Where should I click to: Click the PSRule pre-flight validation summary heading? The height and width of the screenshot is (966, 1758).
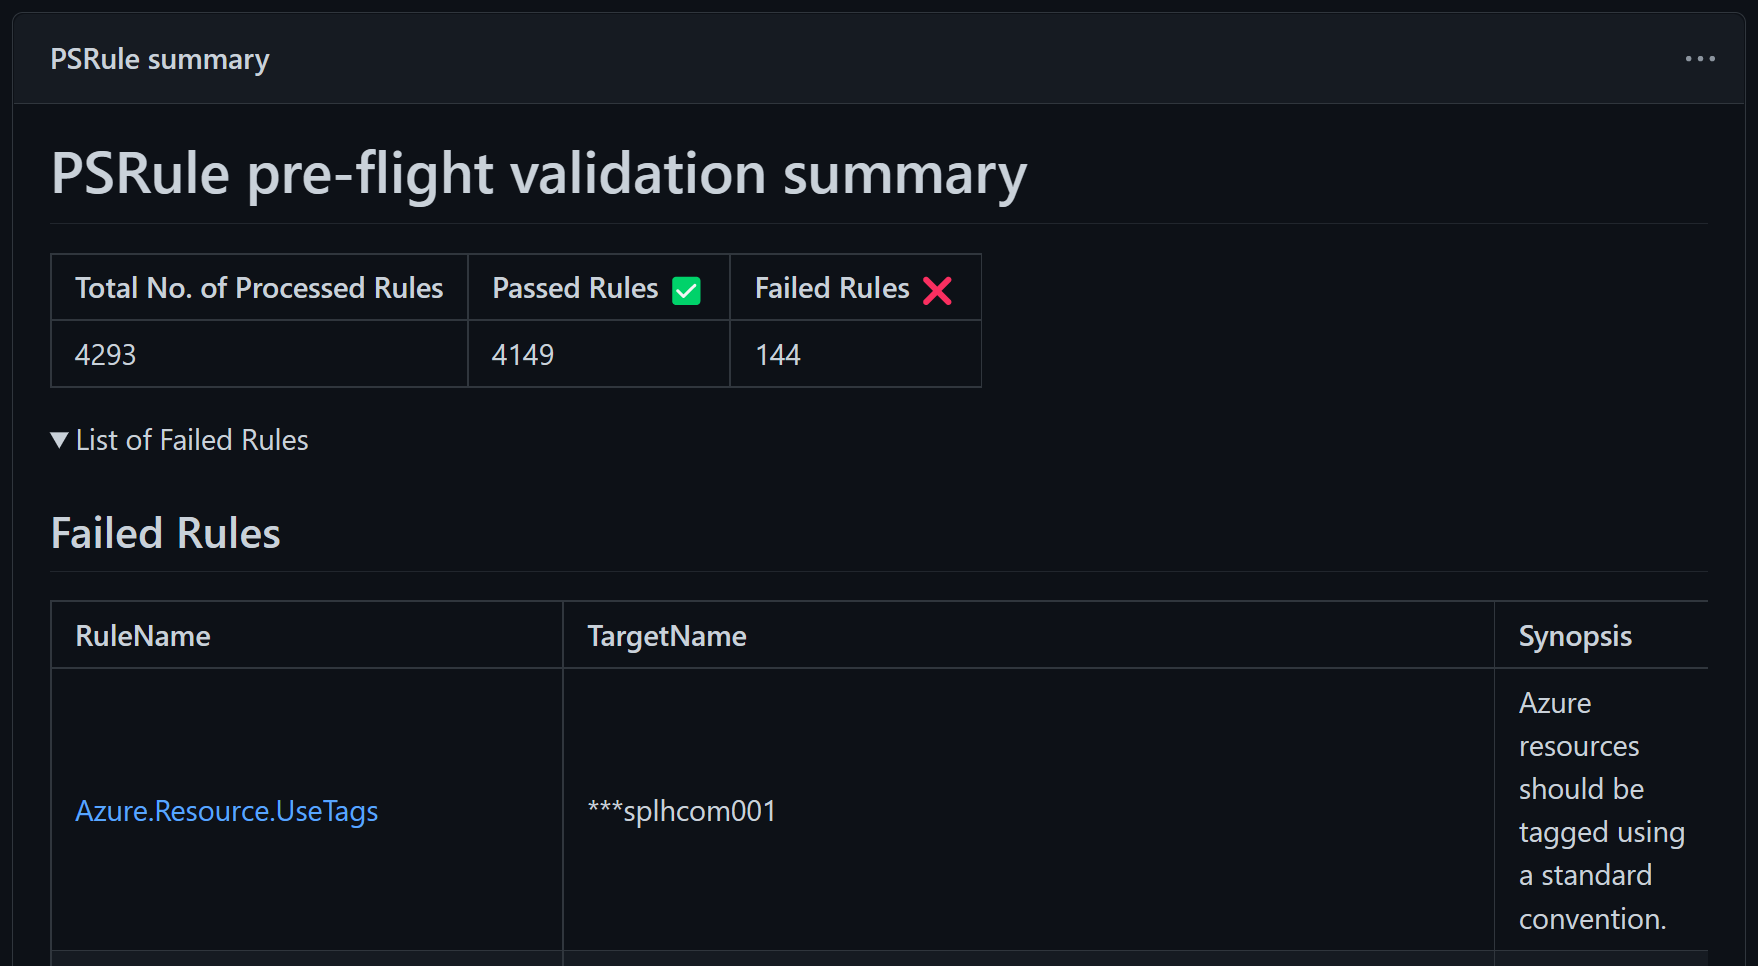(538, 174)
